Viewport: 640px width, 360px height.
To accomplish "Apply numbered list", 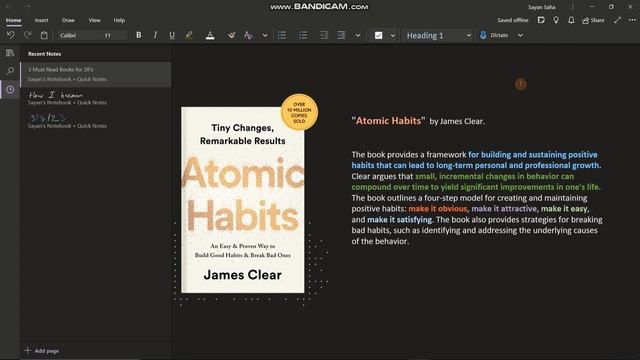I will point(303,35).
